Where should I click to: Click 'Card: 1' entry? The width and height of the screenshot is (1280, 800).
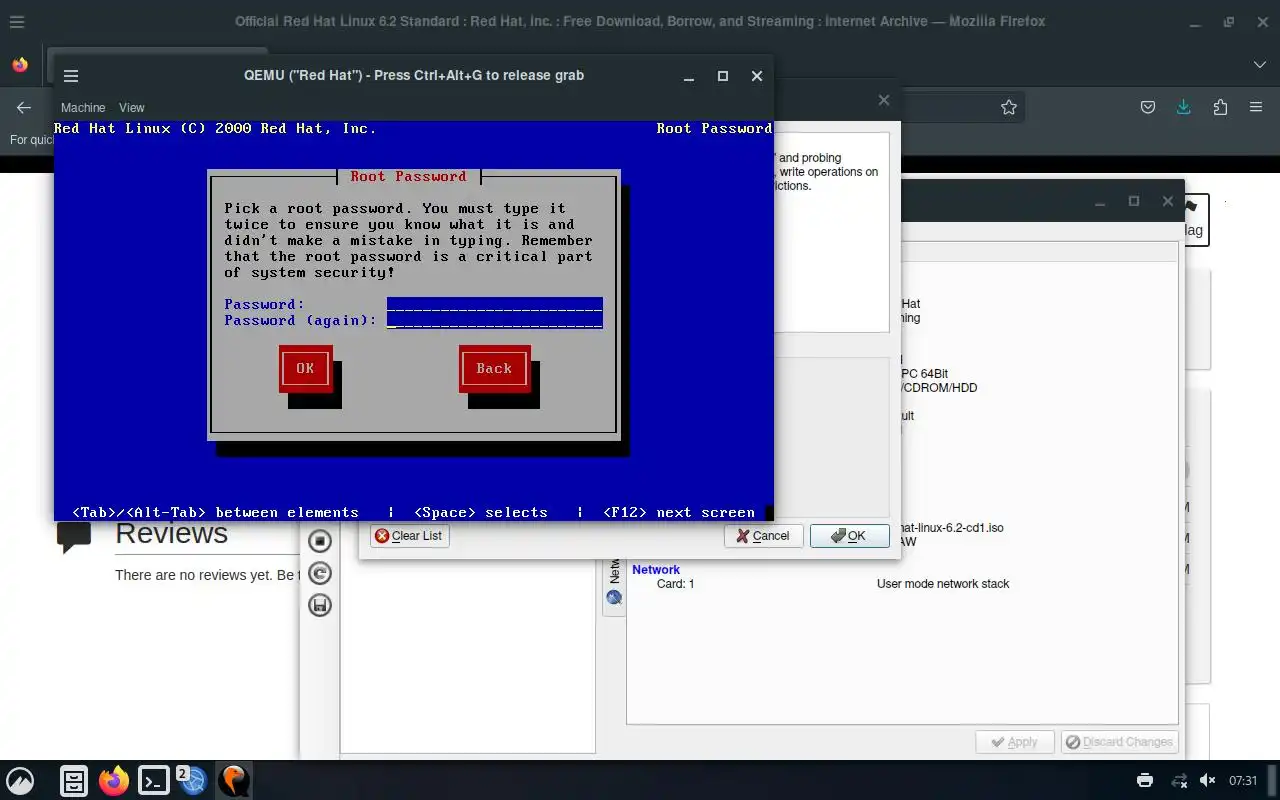coord(675,584)
